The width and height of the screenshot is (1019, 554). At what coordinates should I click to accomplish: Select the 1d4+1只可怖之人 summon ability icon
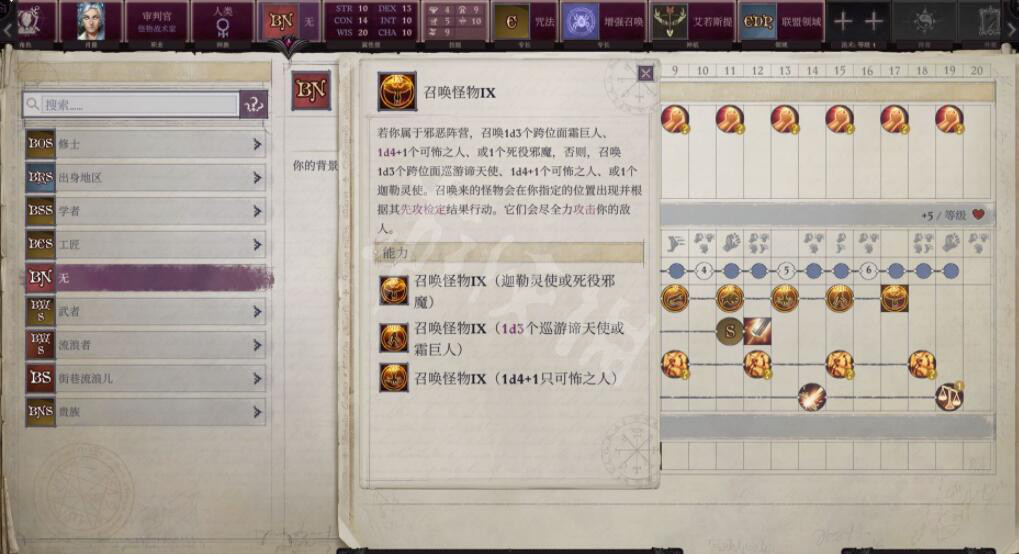(x=394, y=378)
